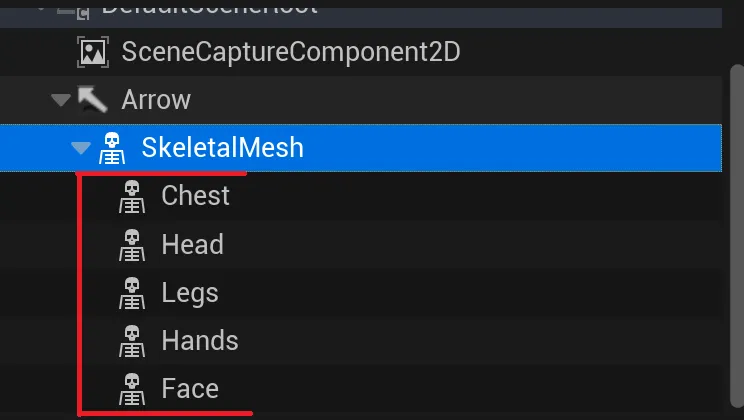Screen dimensions: 744x420
Task: Collapse the Arrow component tree node
Action: click(x=61, y=100)
